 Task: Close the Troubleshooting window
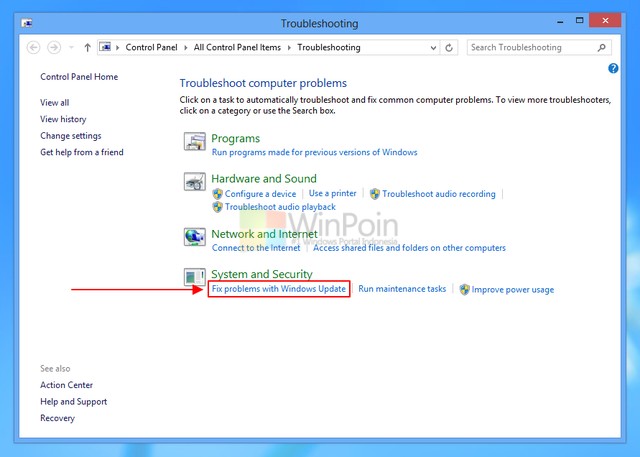[x=605, y=20]
